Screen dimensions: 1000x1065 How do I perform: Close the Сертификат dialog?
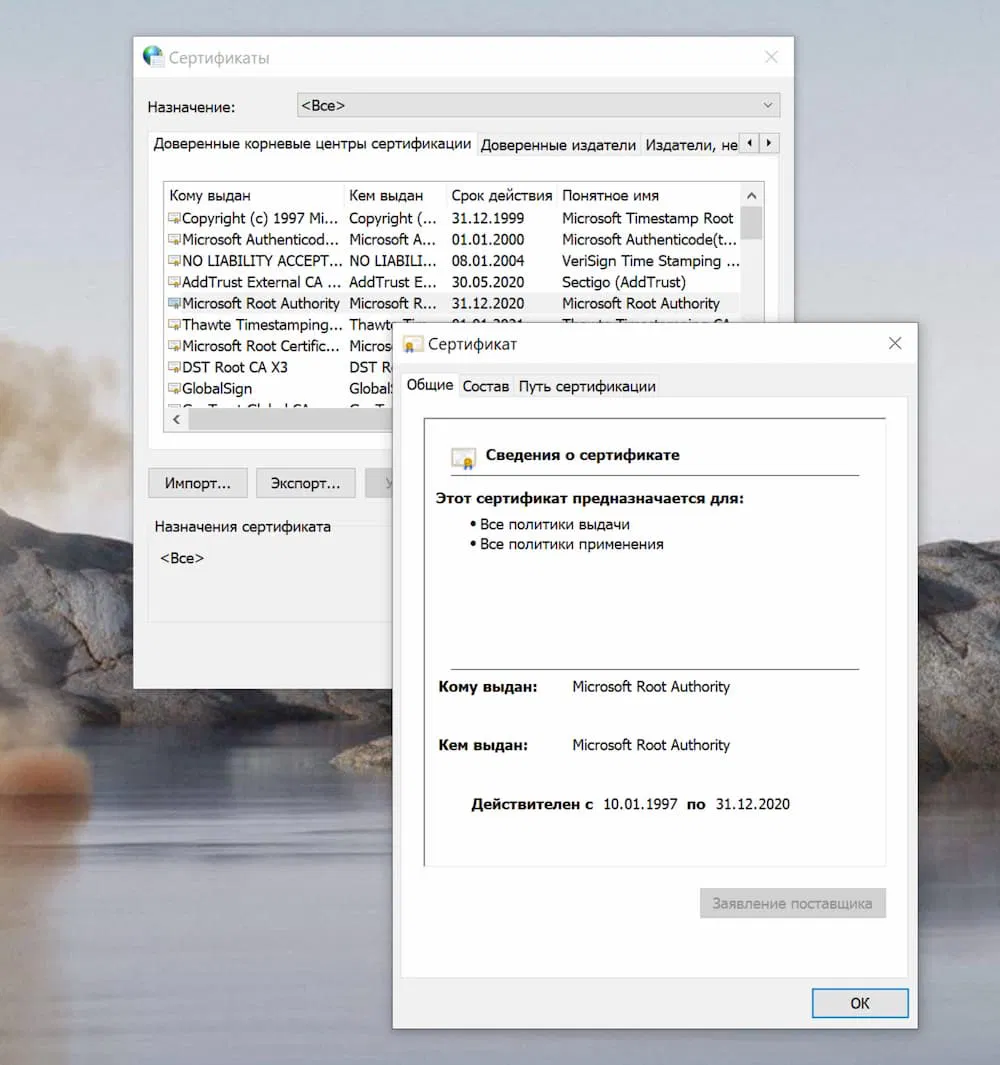(895, 344)
